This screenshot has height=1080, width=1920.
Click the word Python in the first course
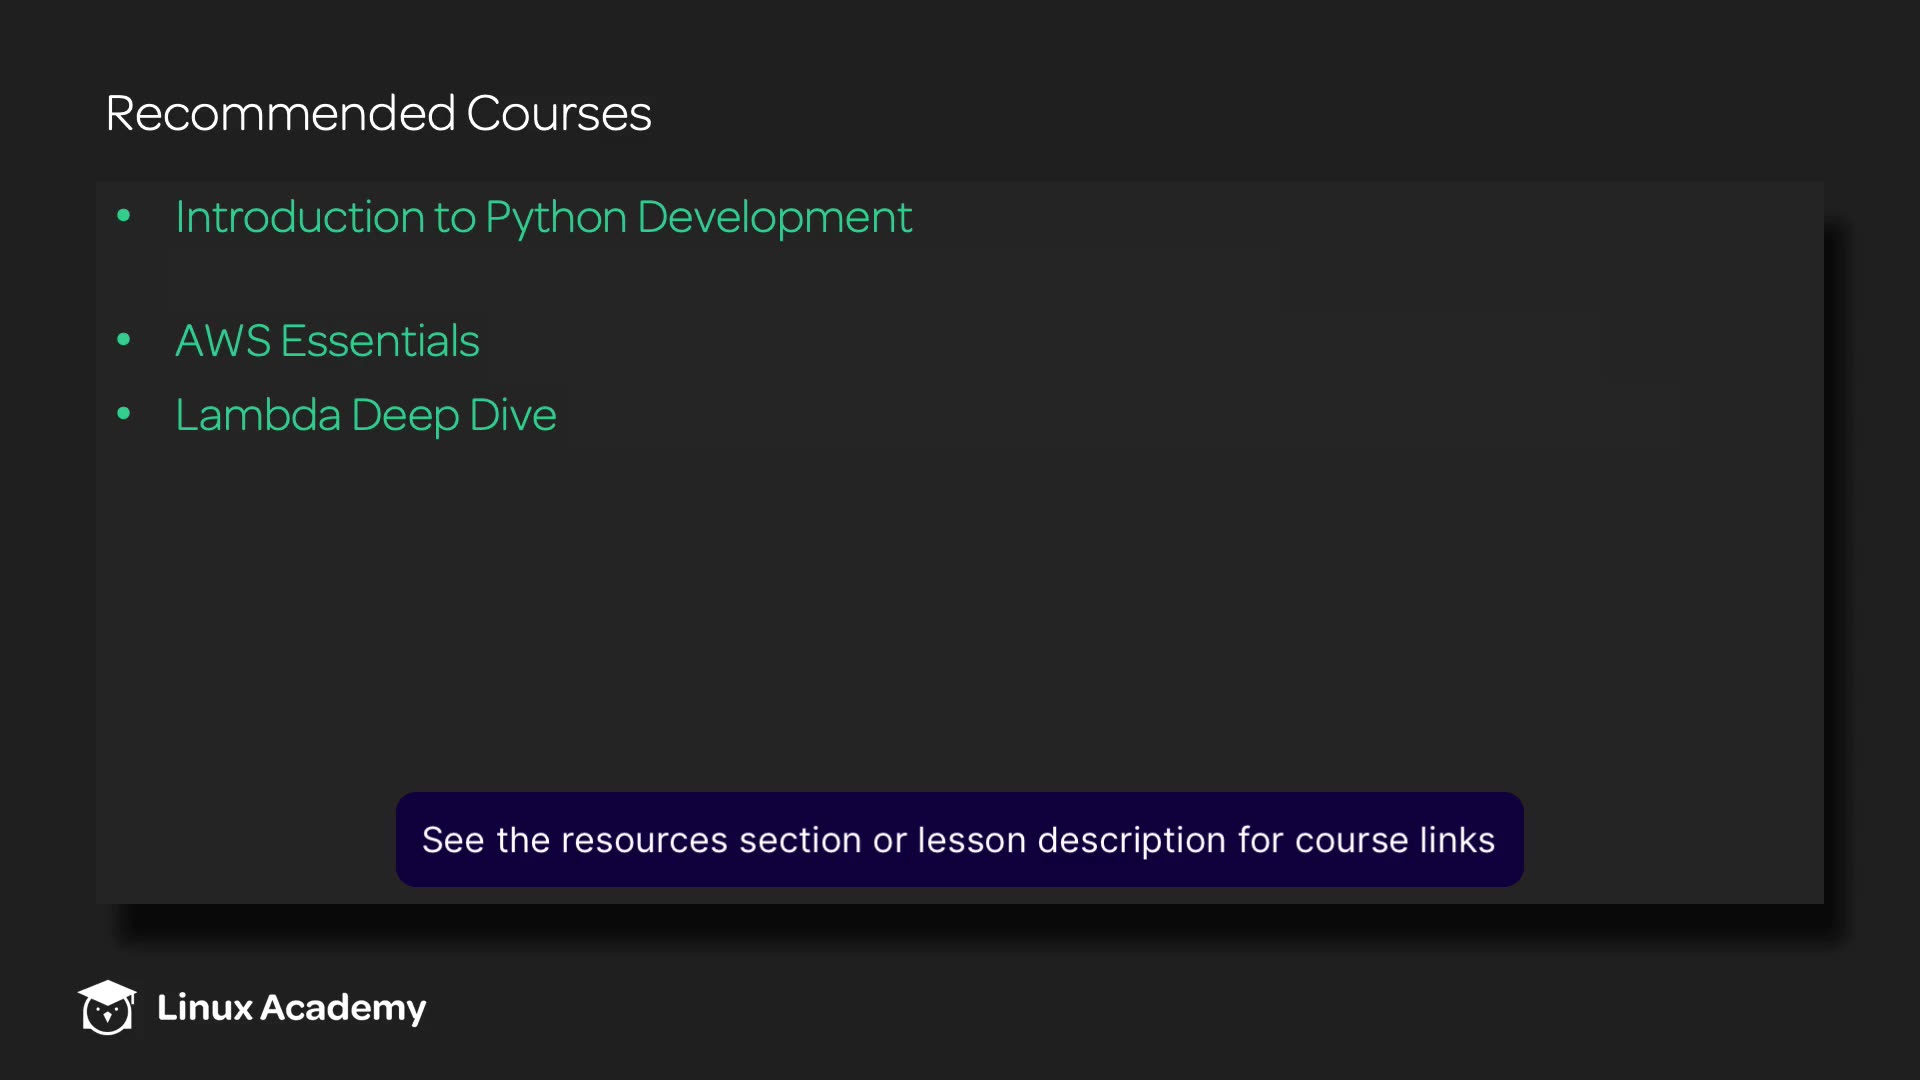555,218
